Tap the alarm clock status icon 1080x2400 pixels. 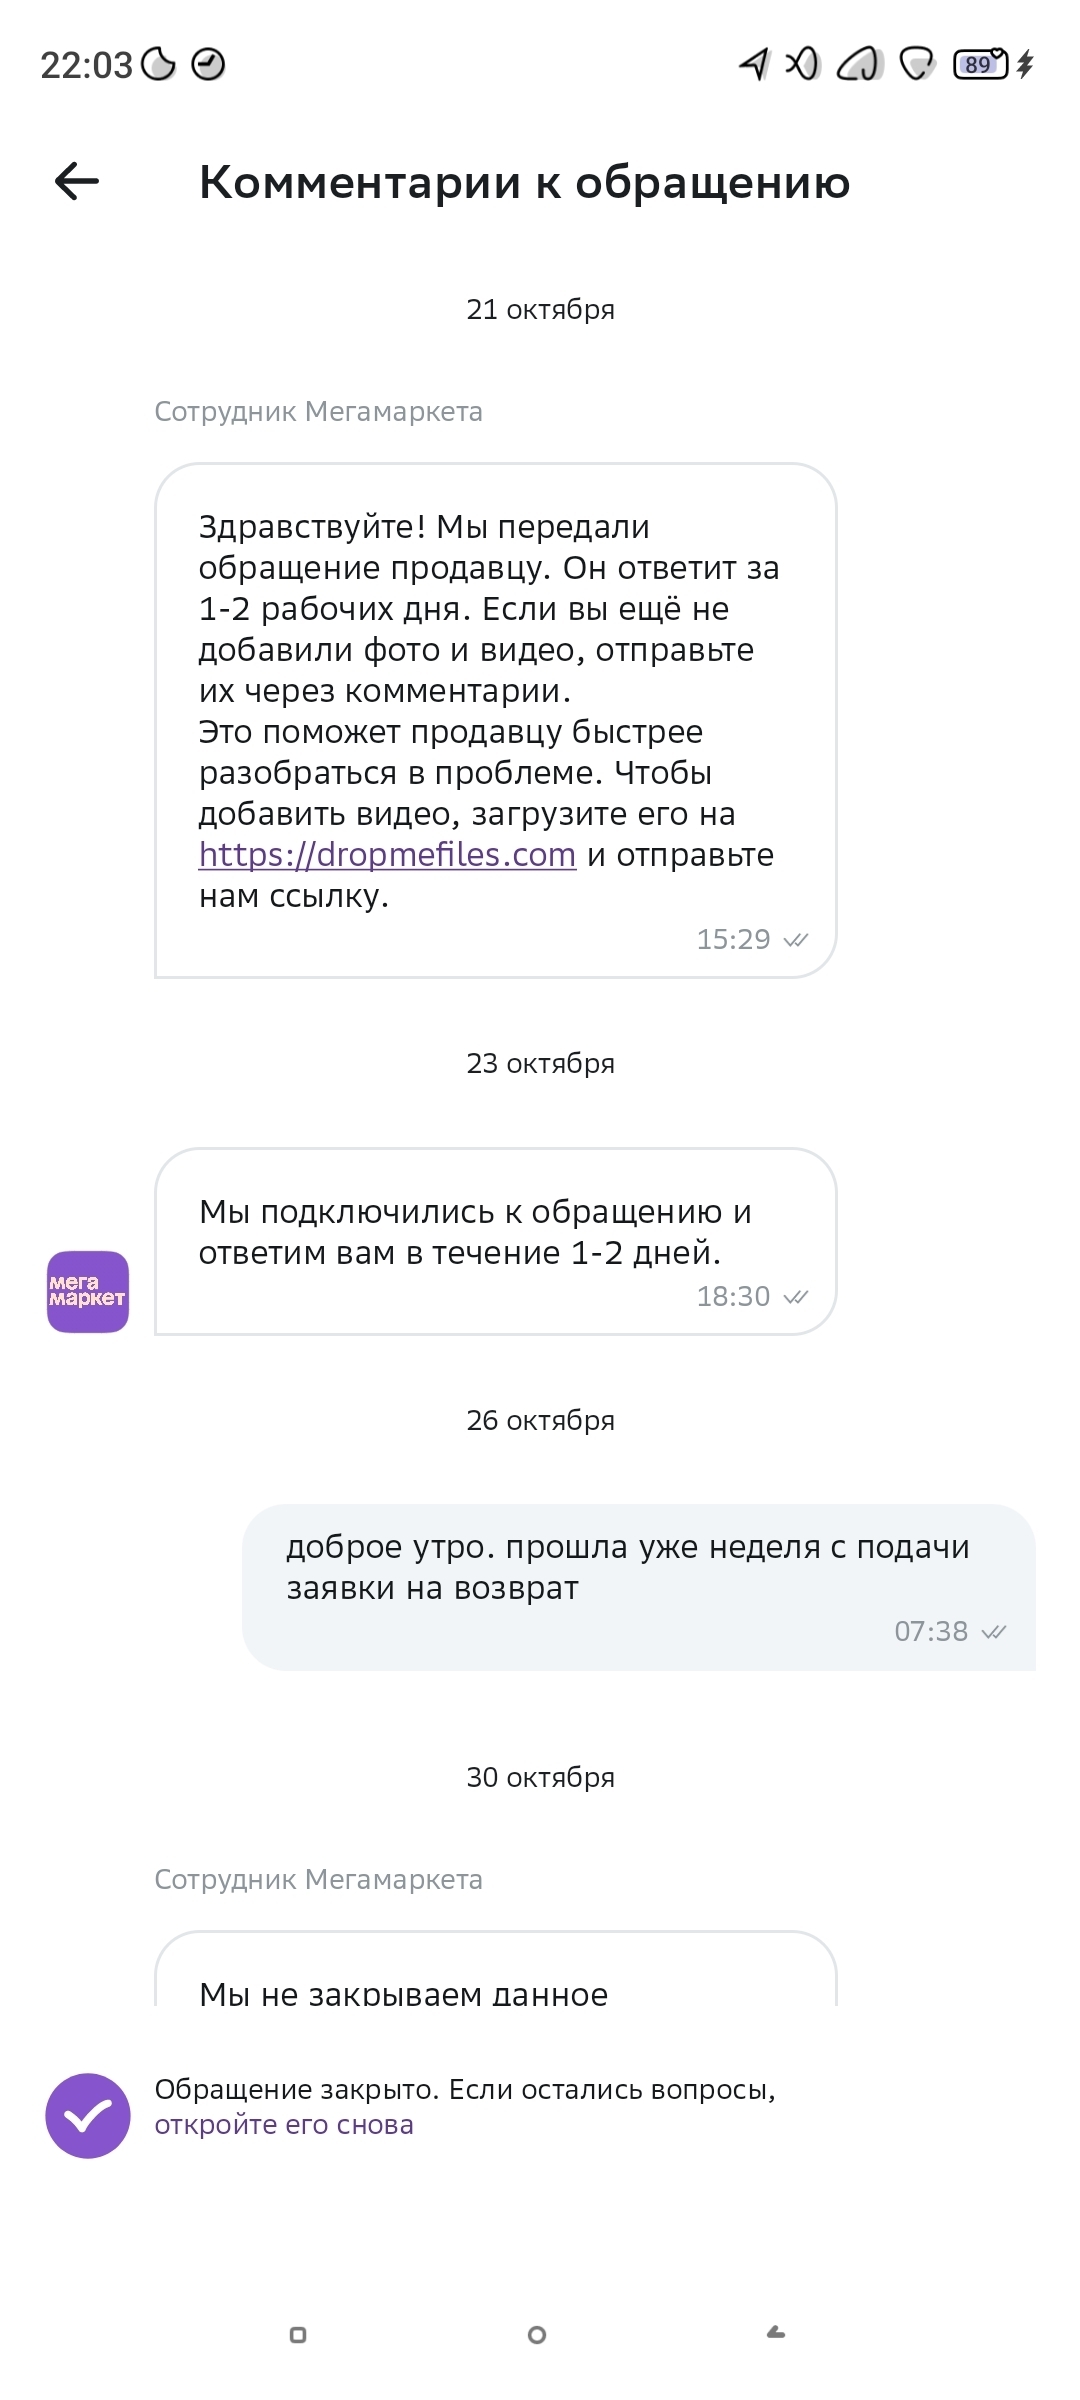(208, 65)
